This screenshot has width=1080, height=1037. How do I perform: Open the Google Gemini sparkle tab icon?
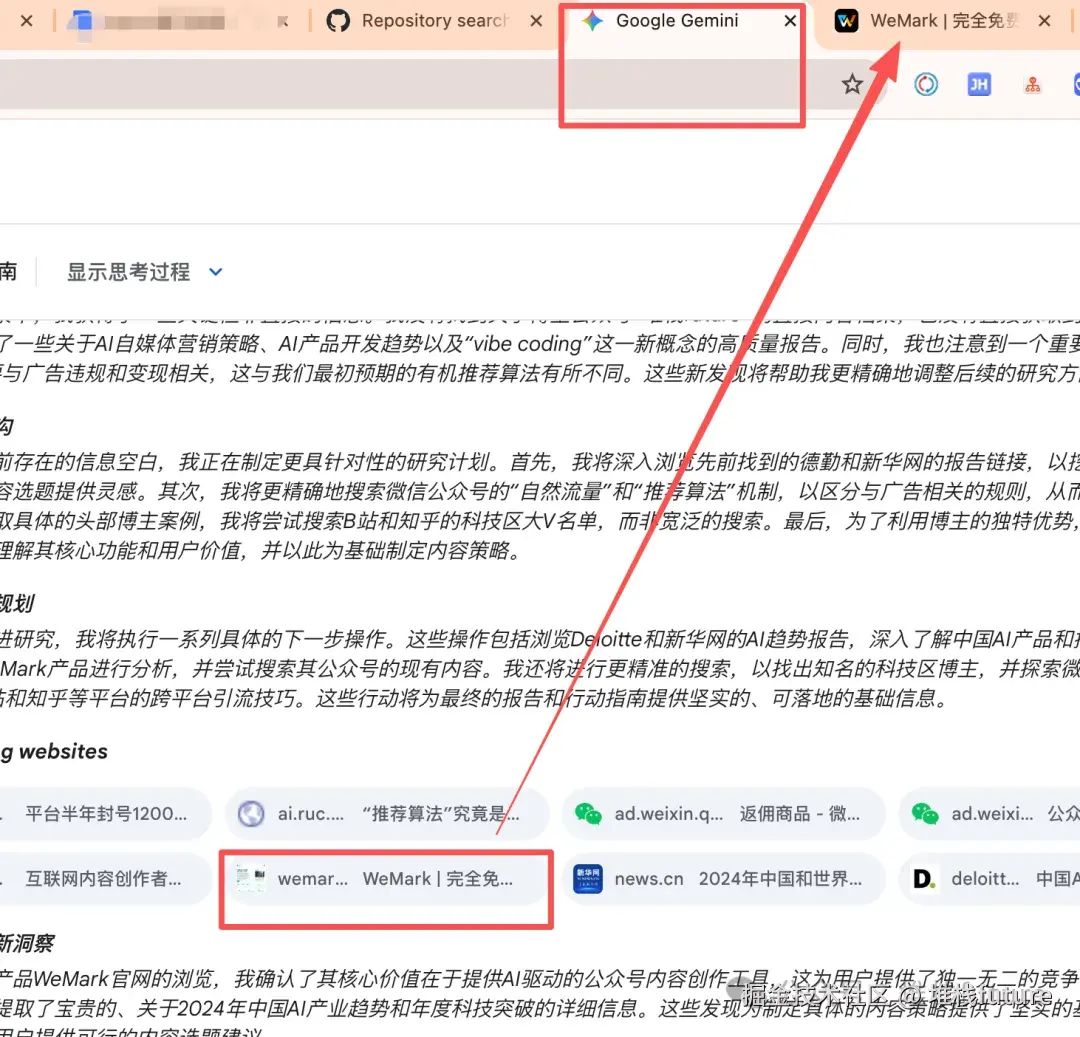point(592,20)
